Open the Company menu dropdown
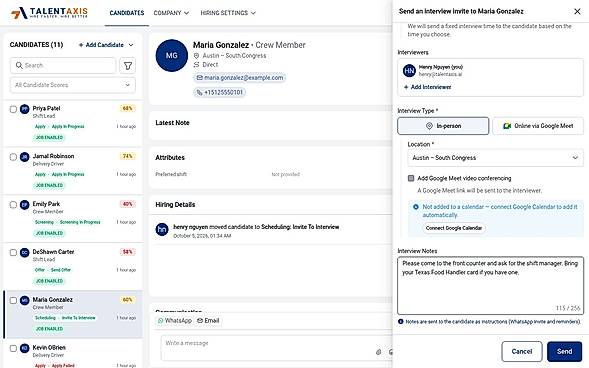 tap(171, 13)
